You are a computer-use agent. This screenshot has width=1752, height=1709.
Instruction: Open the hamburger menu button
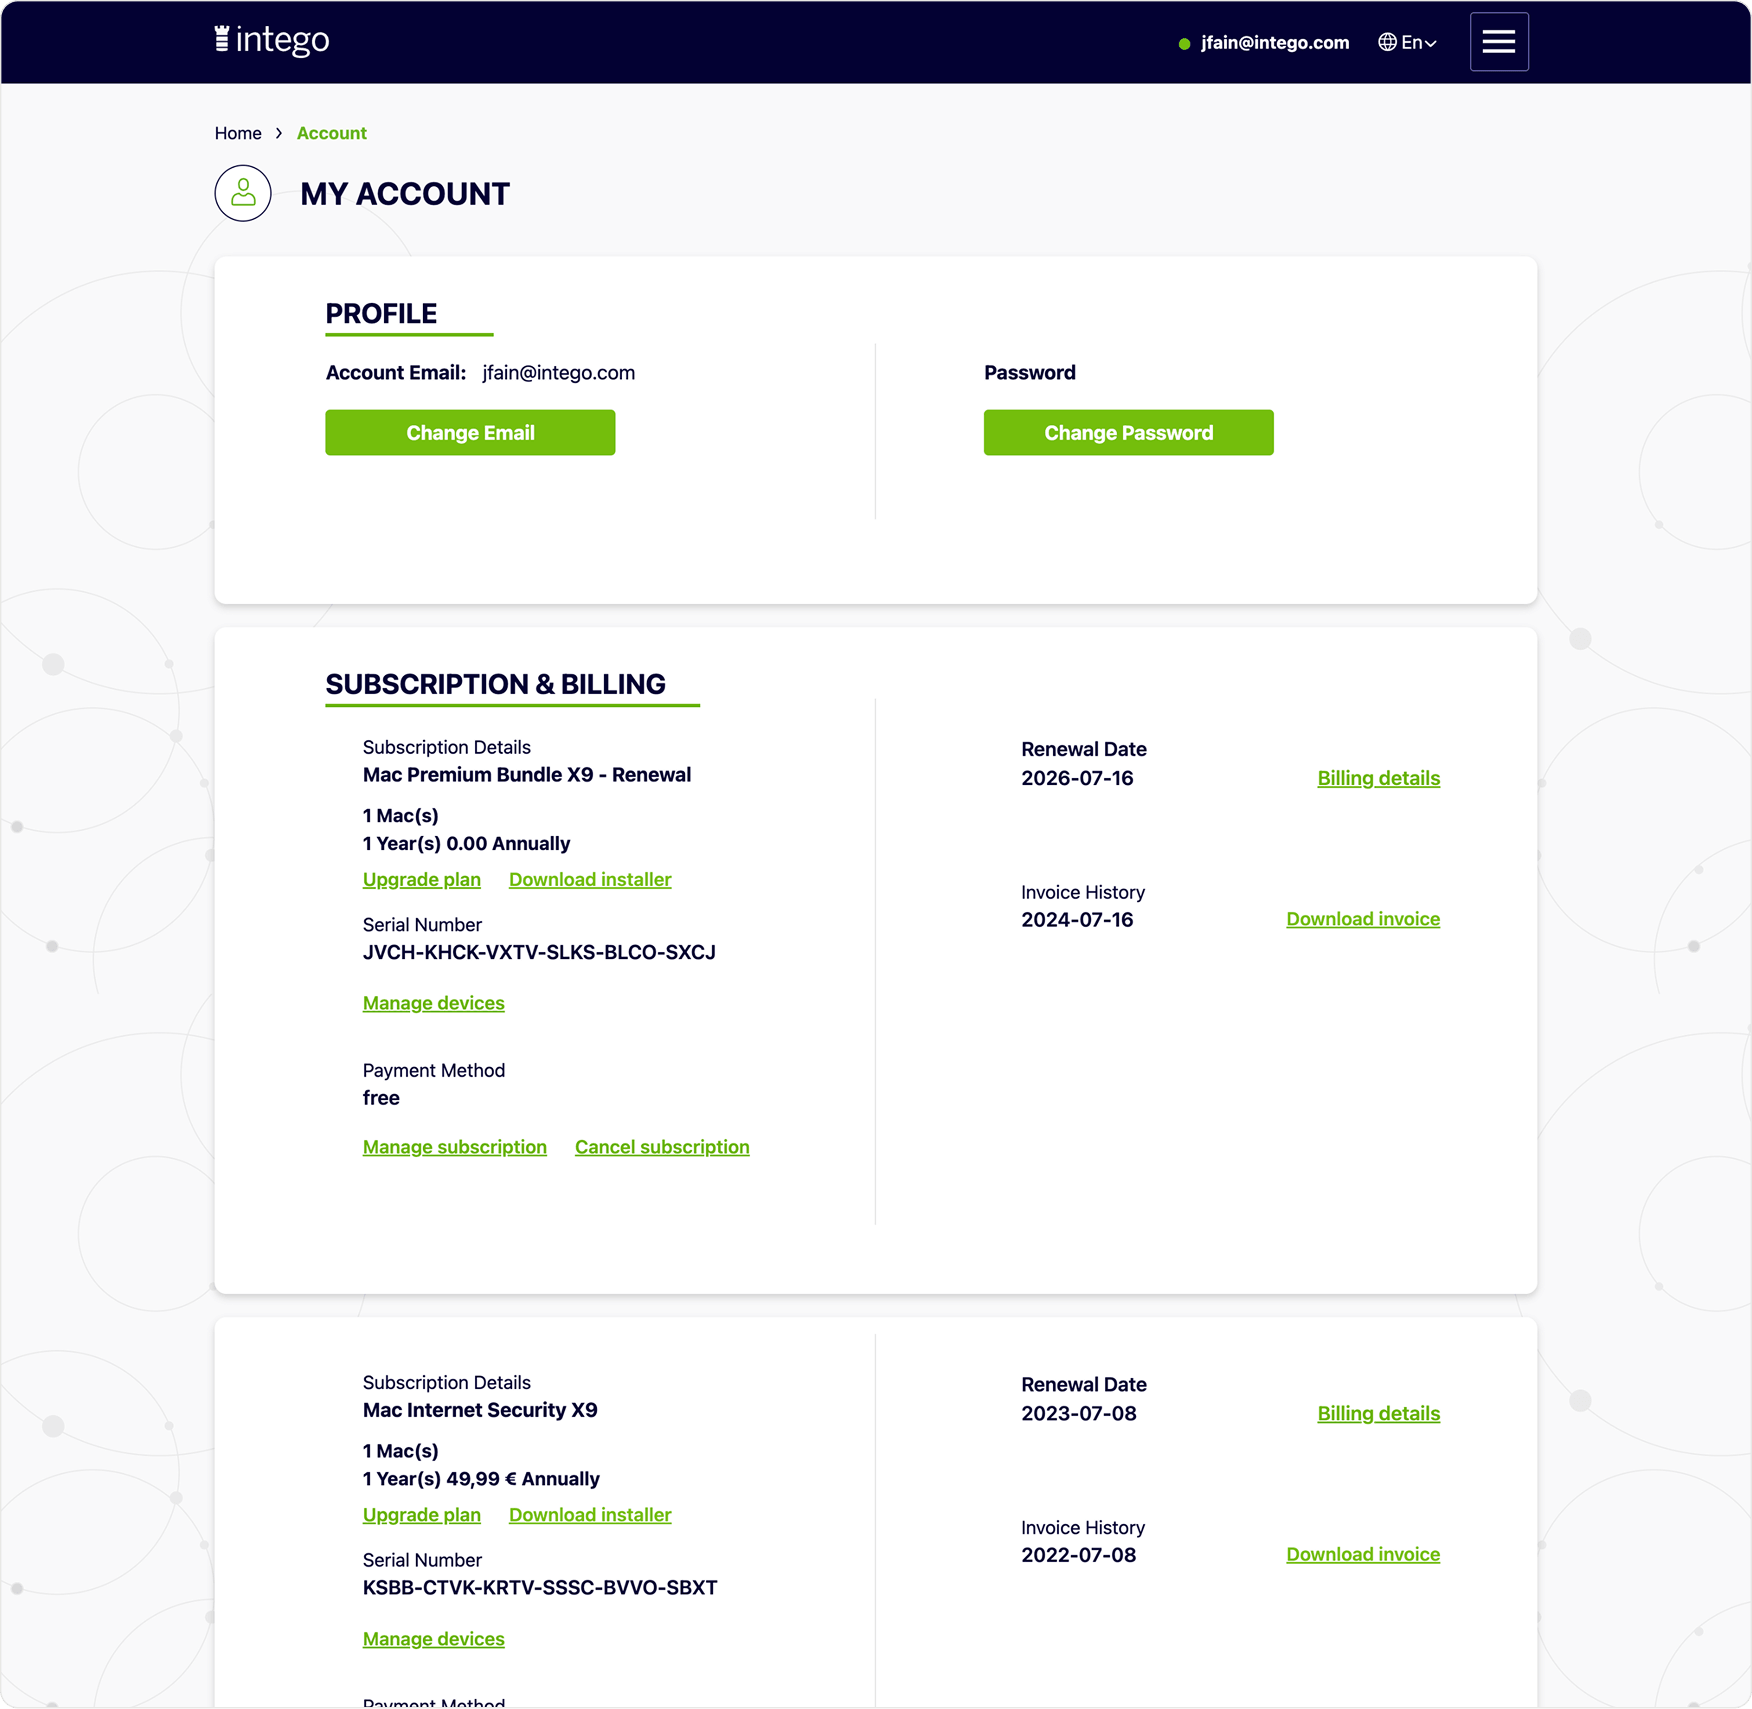click(x=1498, y=42)
